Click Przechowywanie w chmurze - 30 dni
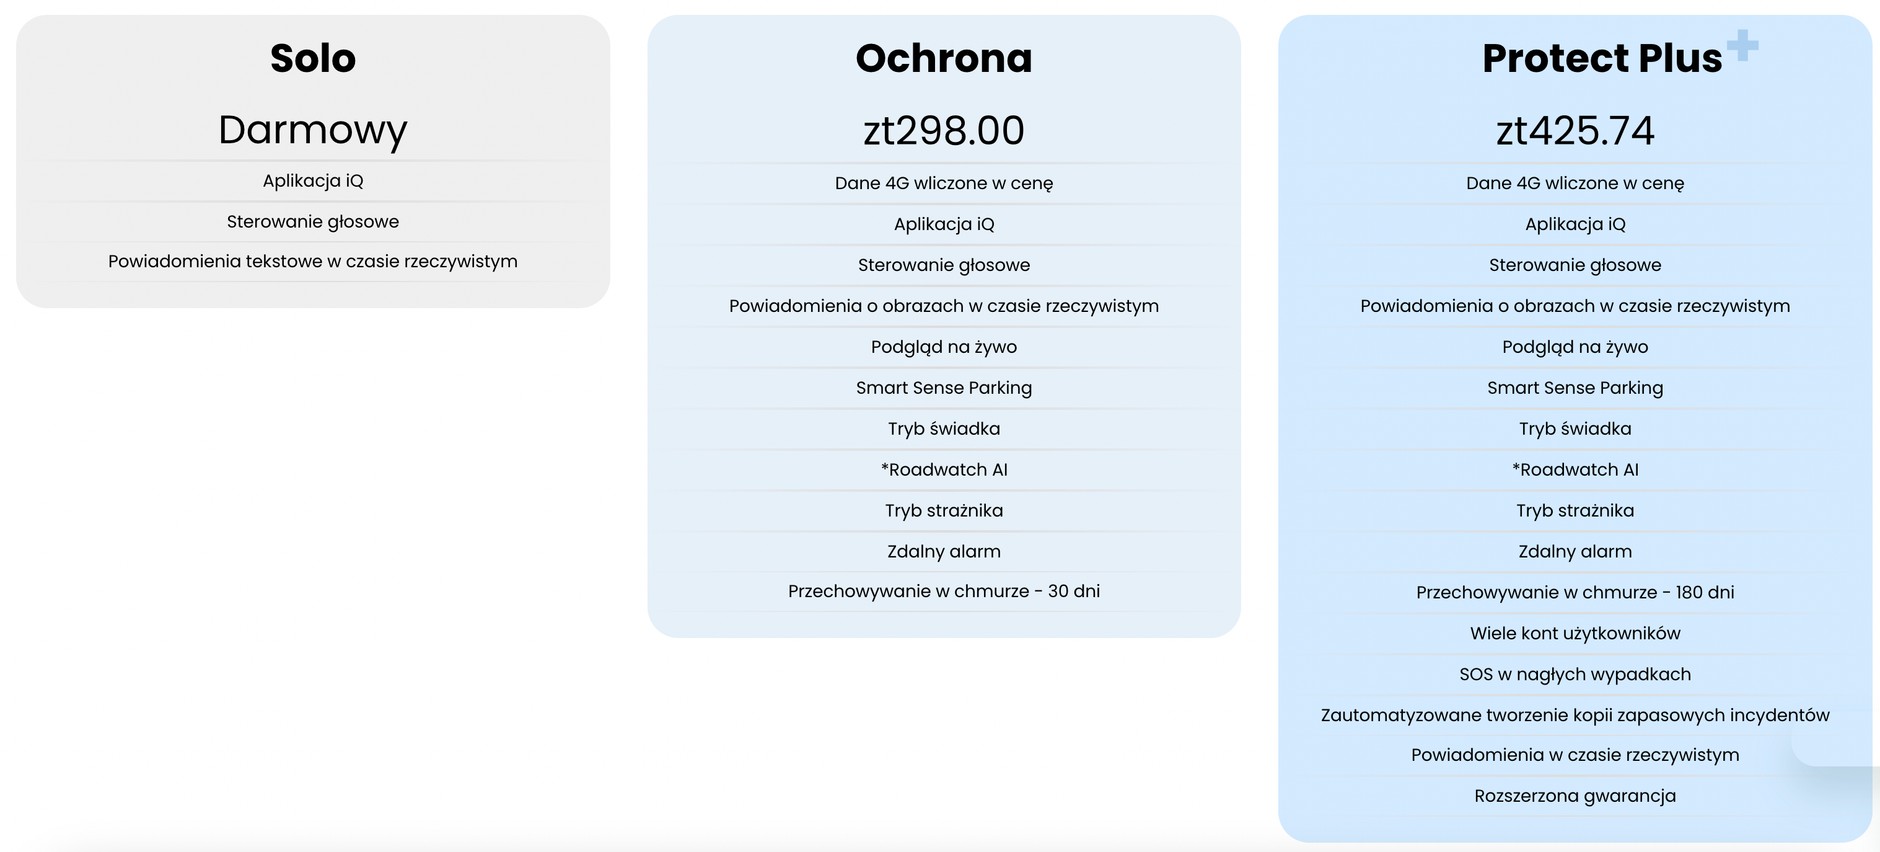The image size is (1880, 852). [x=943, y=592]
